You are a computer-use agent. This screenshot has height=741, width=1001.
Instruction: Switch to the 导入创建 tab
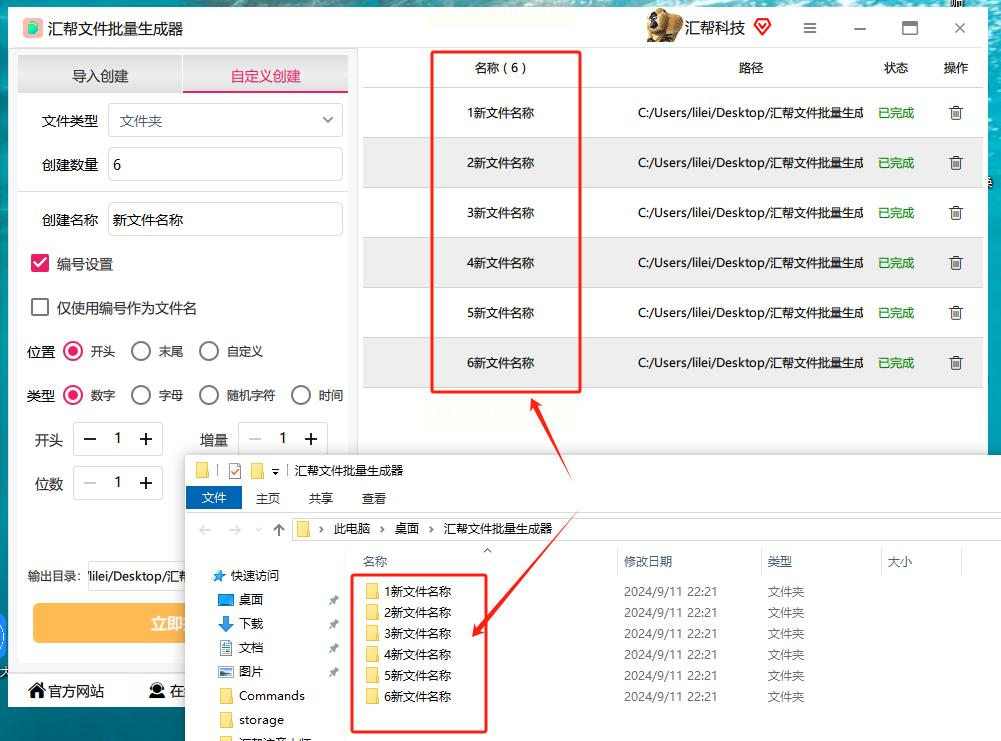(x=100, y=75)
